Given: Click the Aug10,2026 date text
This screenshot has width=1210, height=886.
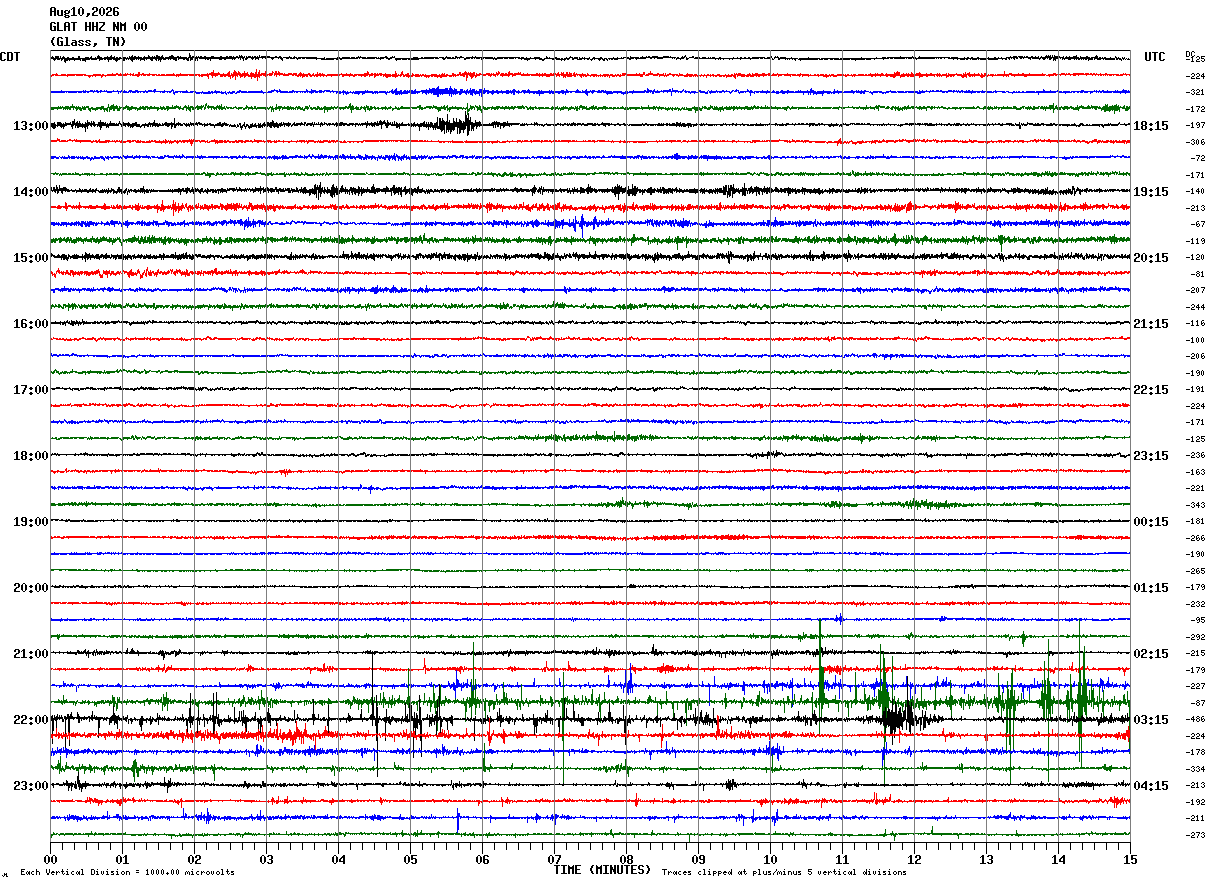Looking at the screenshot, I should (x=84, y=12).
